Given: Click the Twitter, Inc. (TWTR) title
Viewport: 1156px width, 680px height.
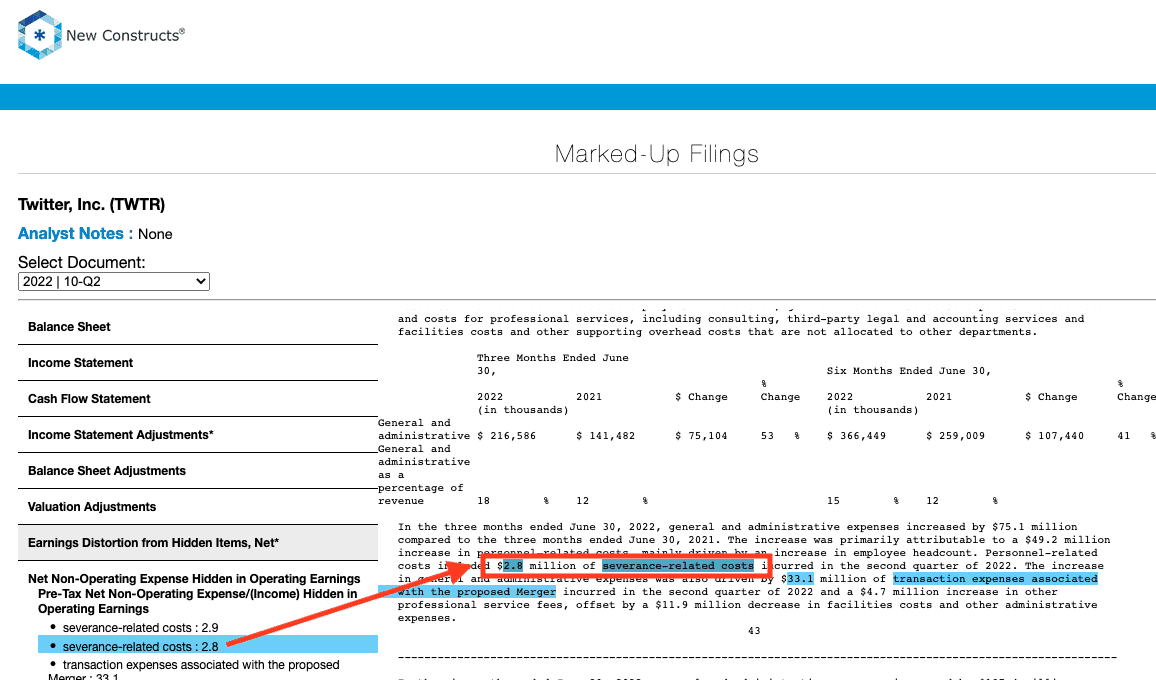Looking at the screenshot, I should tap(91, 204).
